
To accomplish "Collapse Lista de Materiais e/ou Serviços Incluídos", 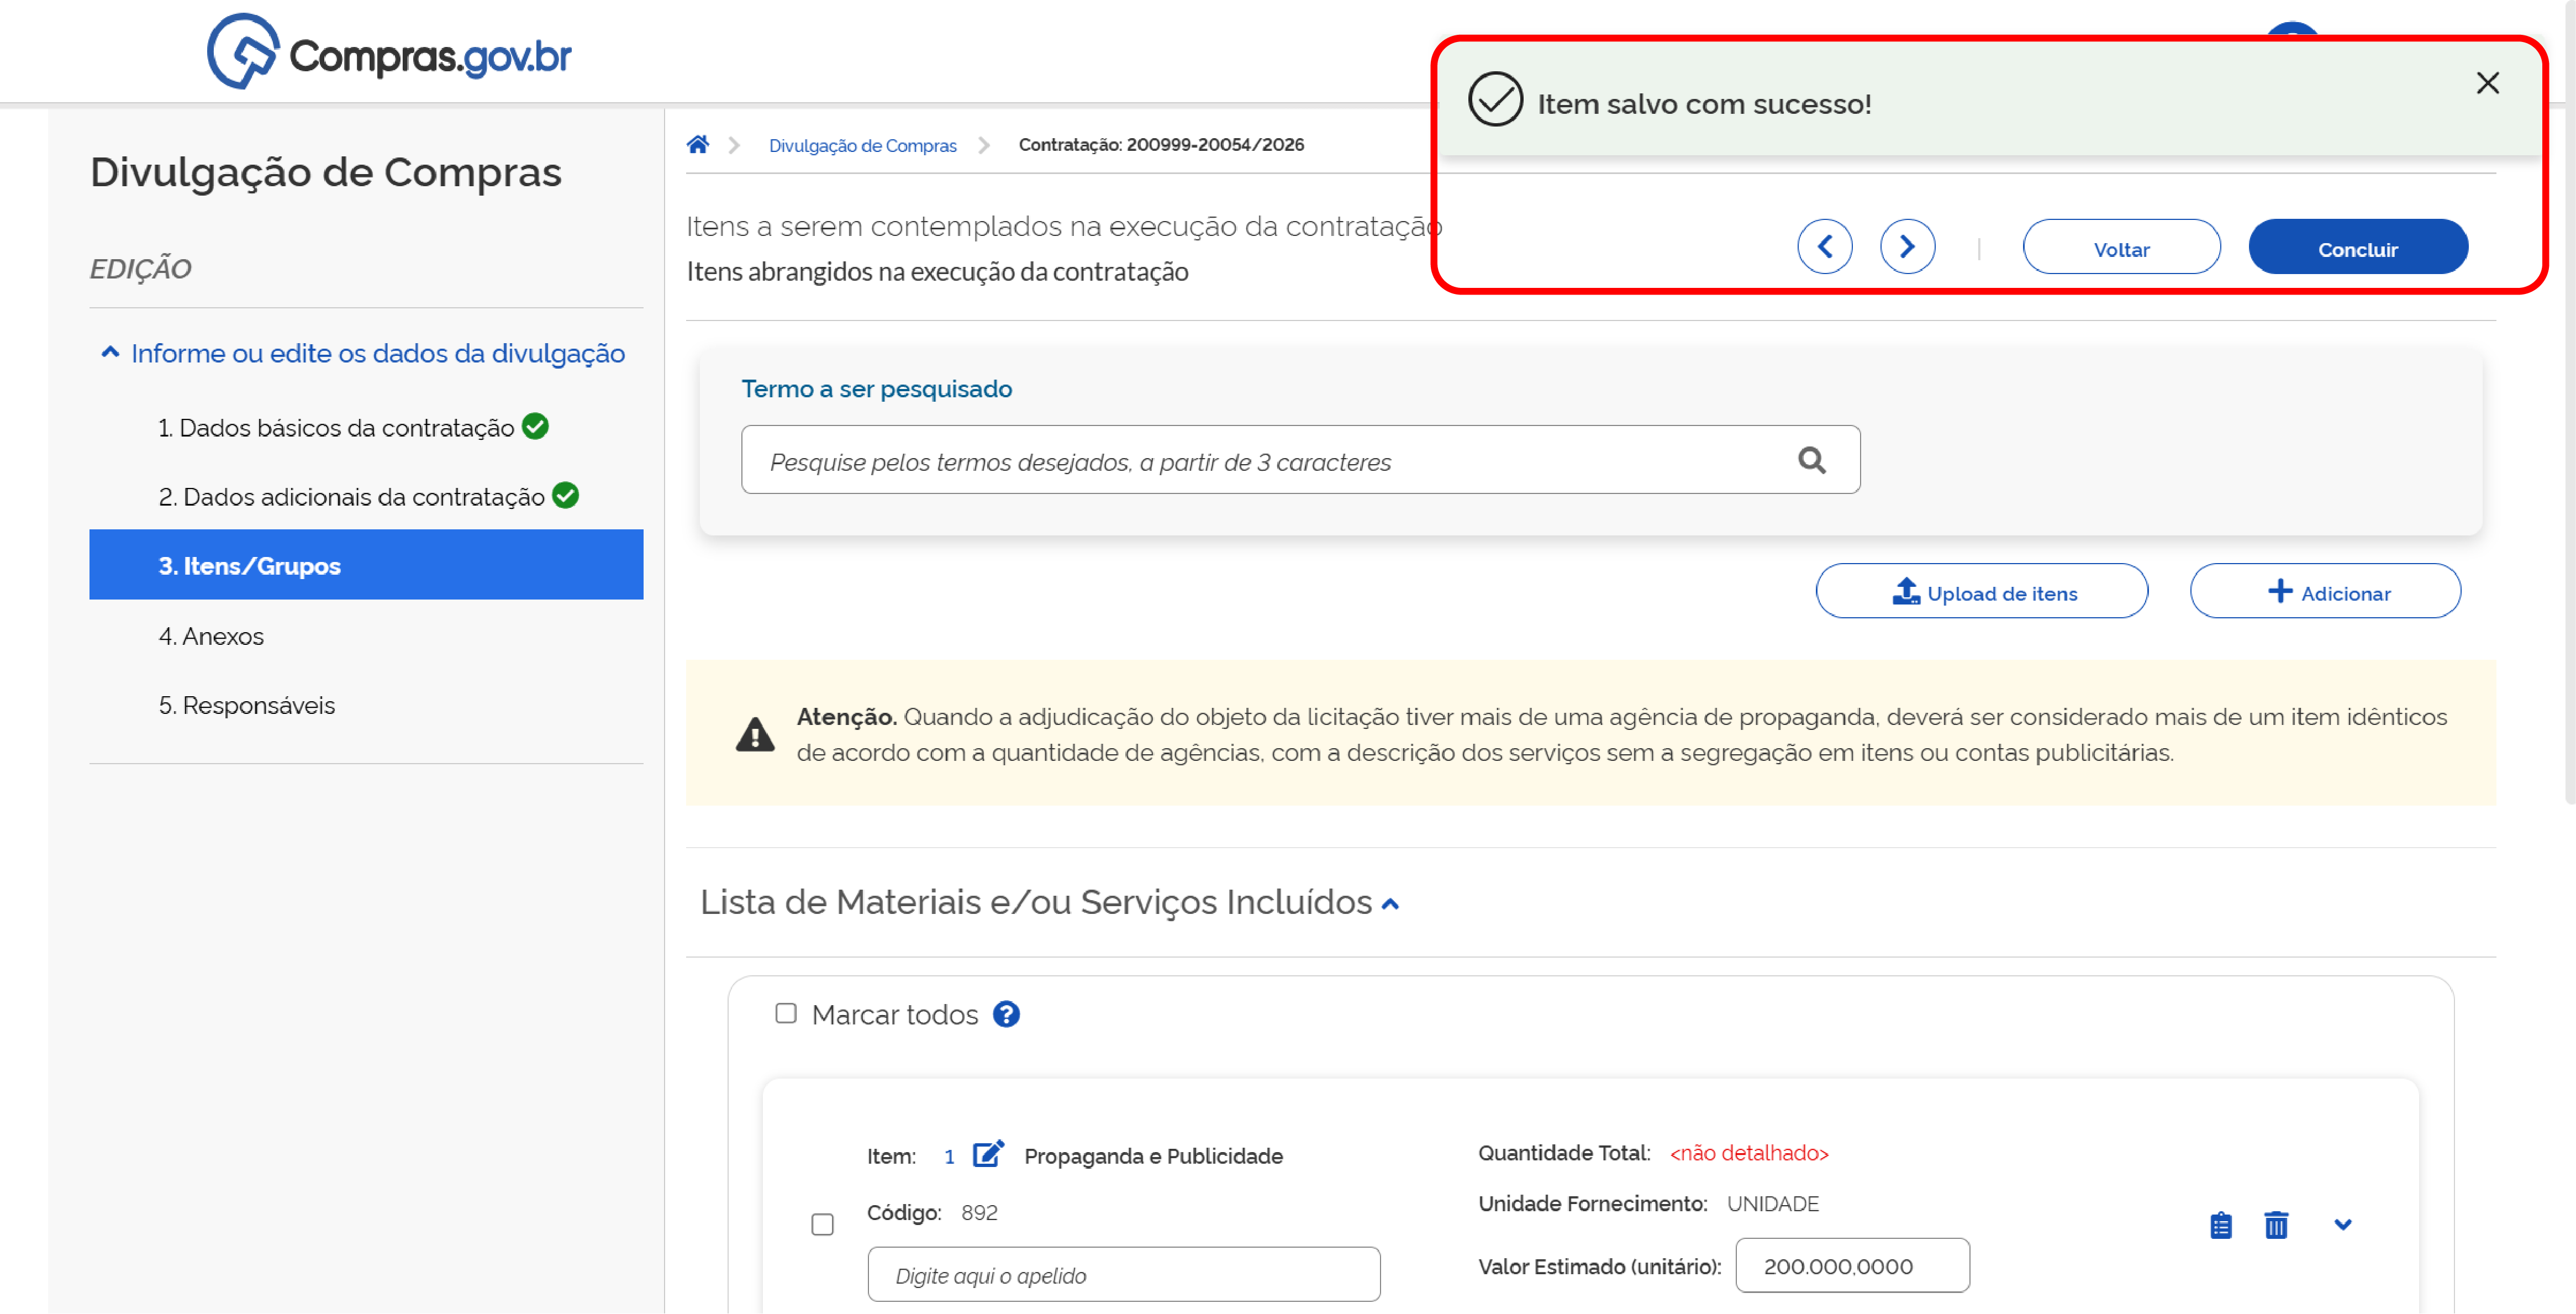I will (1390, 904).
